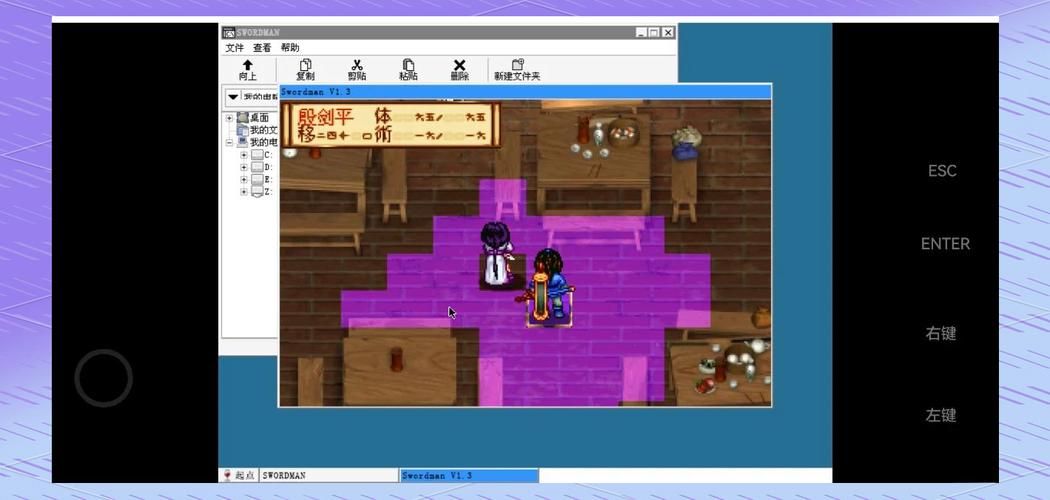Open the address bar dropdown arrow

pyautogui.click(x=232, y=97)
